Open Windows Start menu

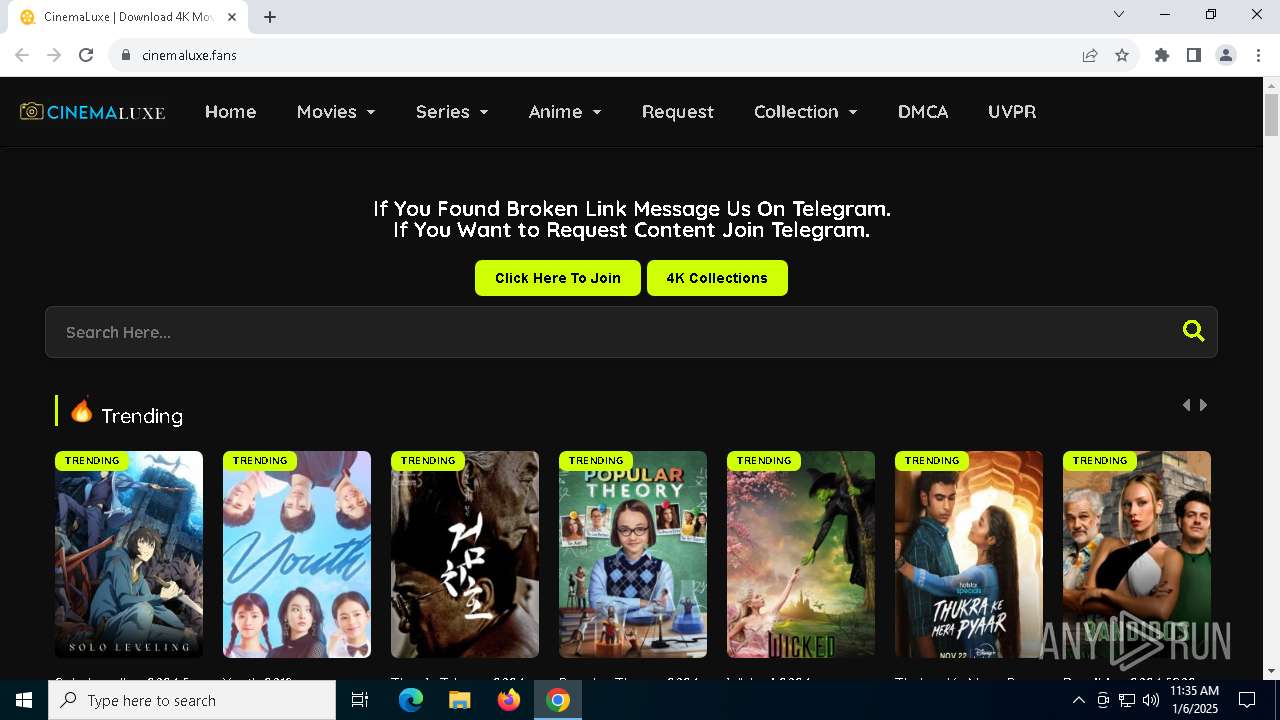24,700
